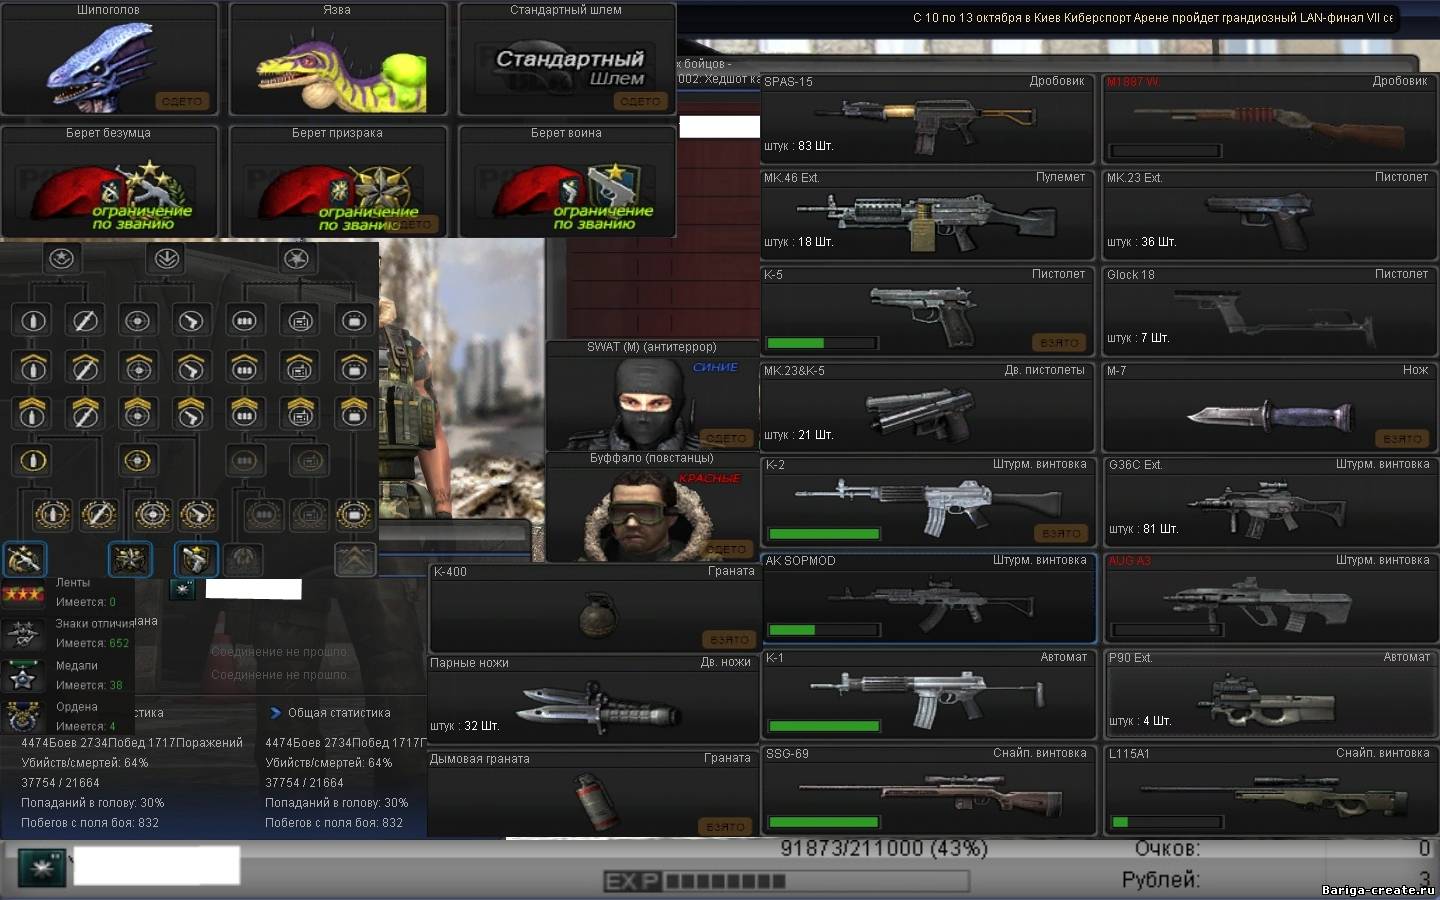The width and height of the screenshot is (1440, 900).
Task: Click the SSG-69 durability bar
Action: coord(823,822)
